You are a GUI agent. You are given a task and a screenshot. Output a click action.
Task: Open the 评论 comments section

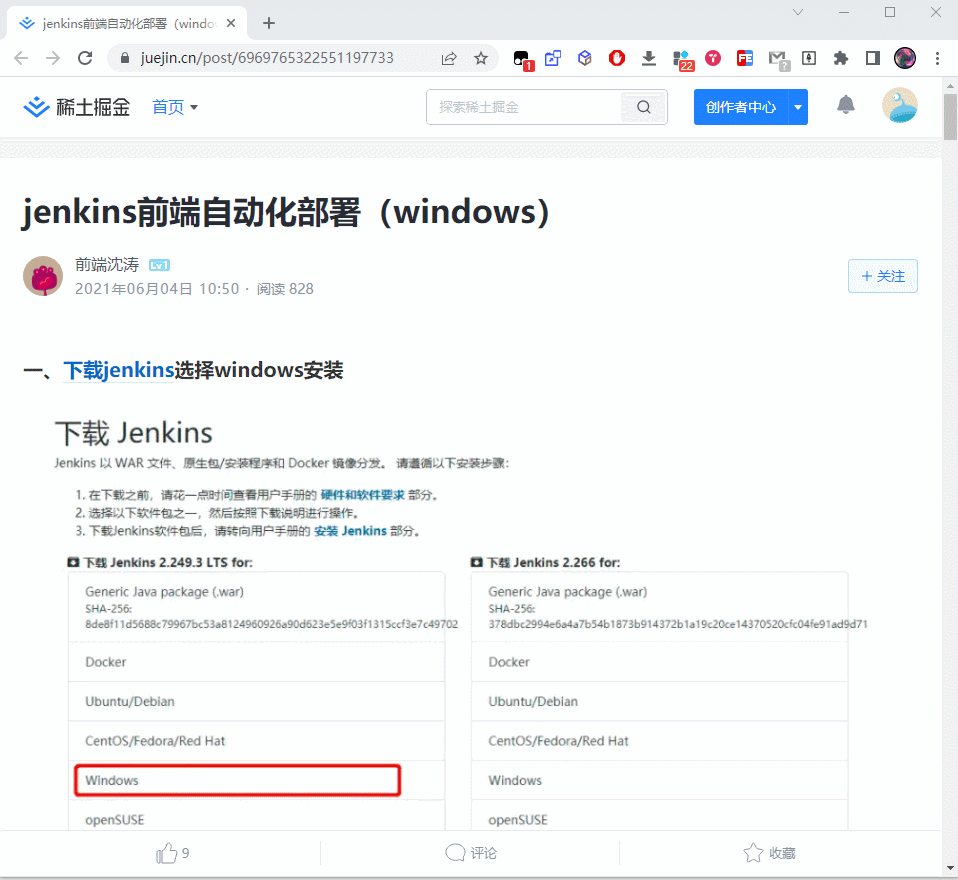pyautogui.click(x=470, y=853)
